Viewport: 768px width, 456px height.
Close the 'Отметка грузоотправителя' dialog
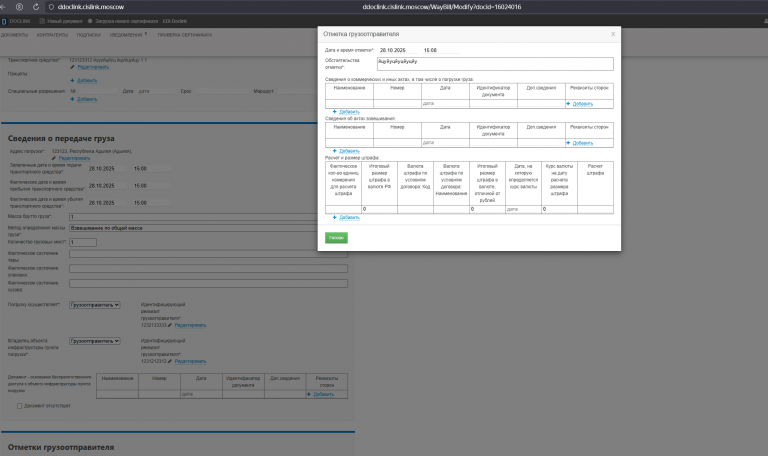[x=613, y=34]
